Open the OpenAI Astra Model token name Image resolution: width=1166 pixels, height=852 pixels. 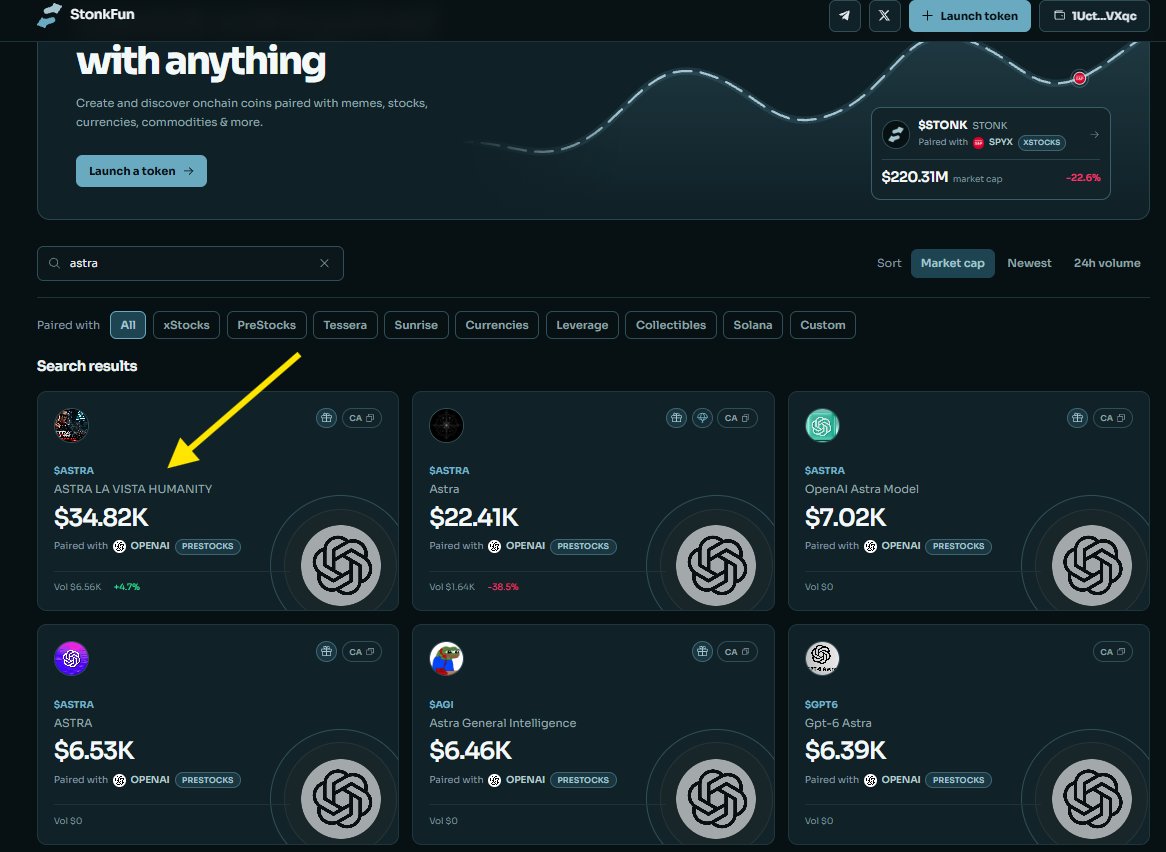[862, 489]
